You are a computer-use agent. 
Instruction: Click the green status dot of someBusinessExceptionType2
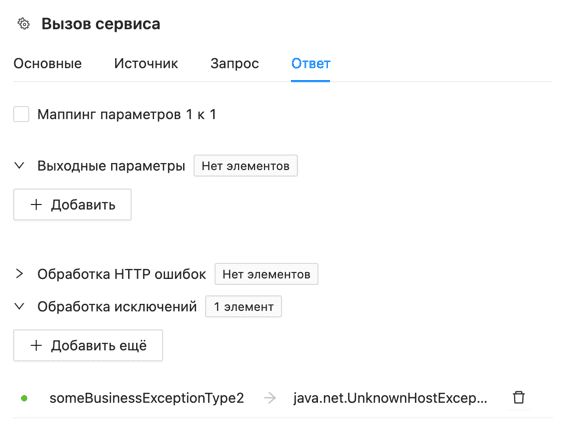click(x=24, y=398)
